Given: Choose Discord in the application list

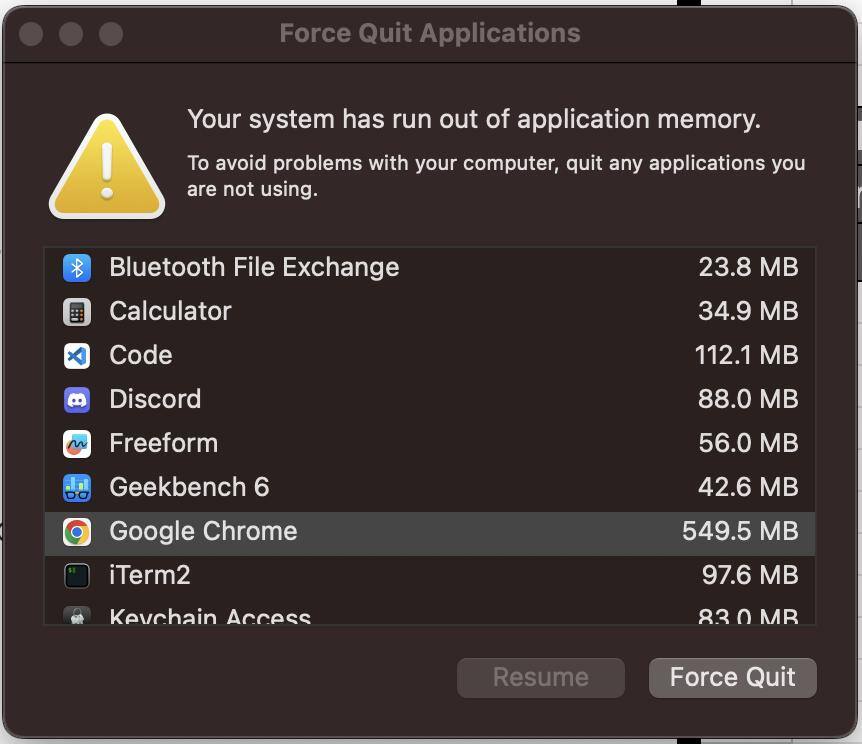Looking at the screenshot, I should pos(155,400).
